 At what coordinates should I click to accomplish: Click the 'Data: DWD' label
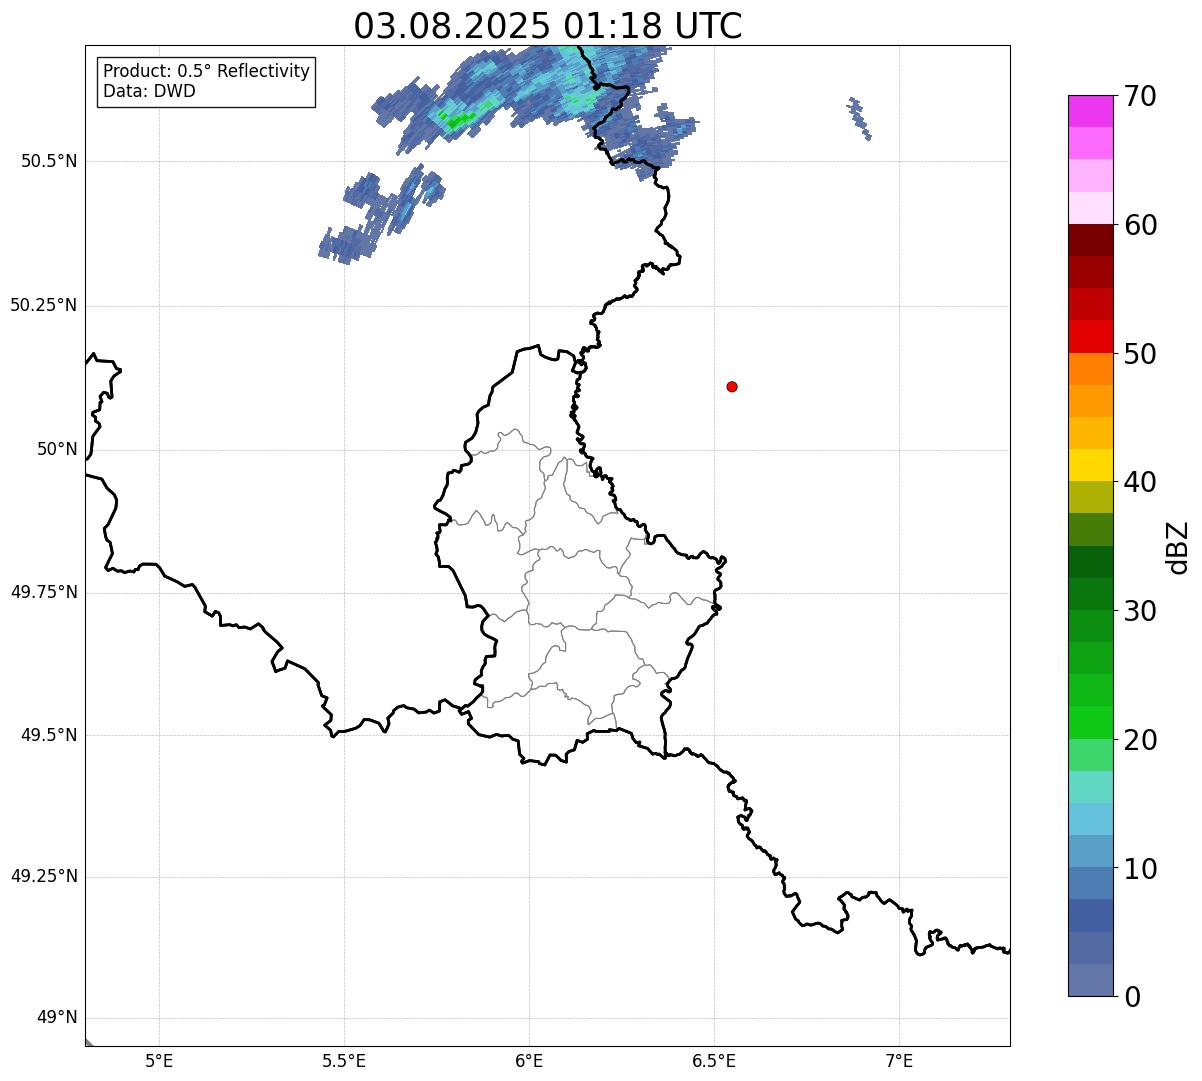[x=149, y=92]
